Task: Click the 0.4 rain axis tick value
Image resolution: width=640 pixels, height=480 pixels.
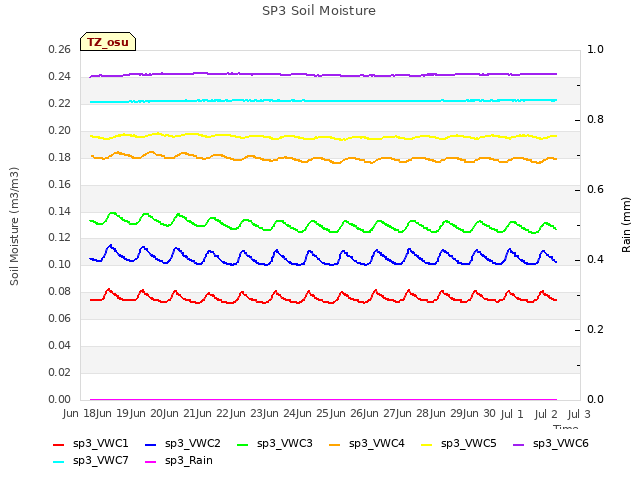Action: tap(595, 260)
